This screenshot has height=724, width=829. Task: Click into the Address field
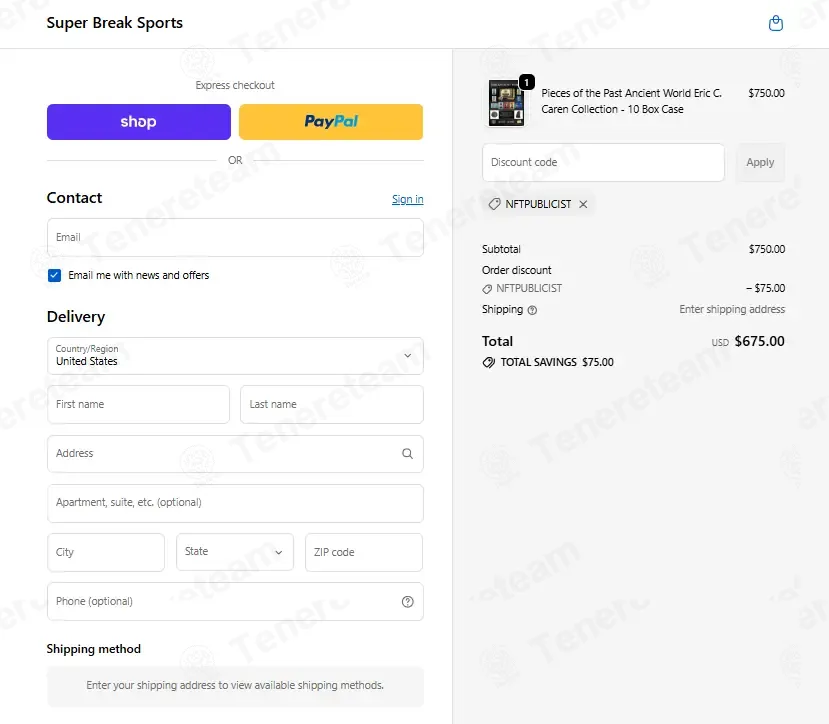click(235, 454)
